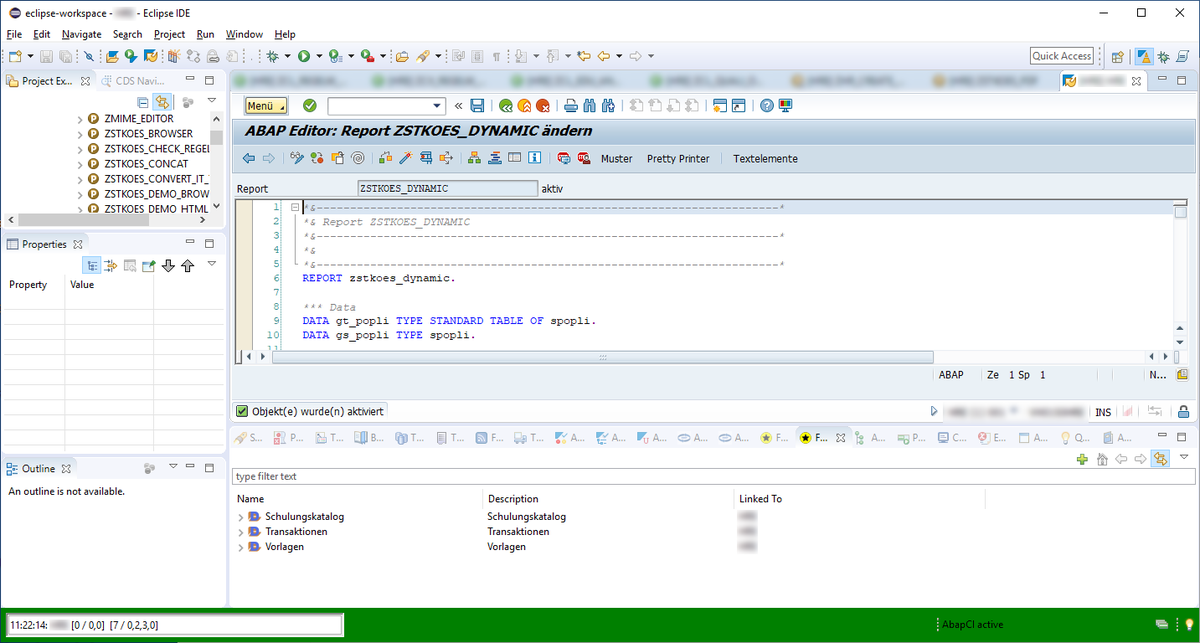Click the Display/Change glasses-pencil icon
The width and height of the screenshot is (1200, 643).
coord(297,158)
